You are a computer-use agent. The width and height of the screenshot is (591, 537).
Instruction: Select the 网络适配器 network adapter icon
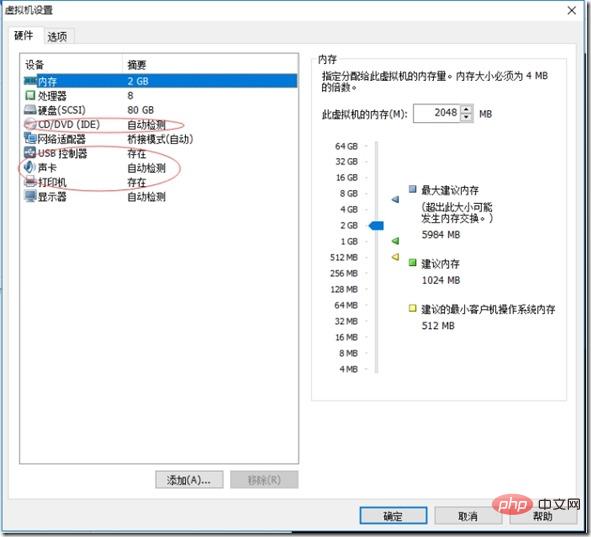tap(30, 138)
